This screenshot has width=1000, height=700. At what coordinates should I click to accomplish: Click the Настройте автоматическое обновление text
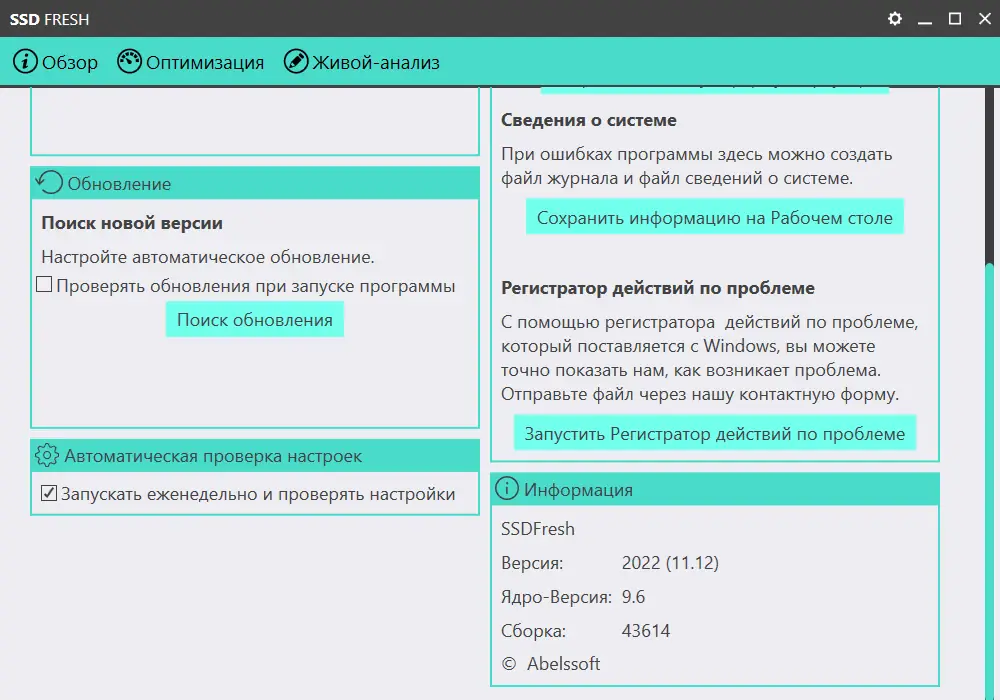tap(208, 257)
